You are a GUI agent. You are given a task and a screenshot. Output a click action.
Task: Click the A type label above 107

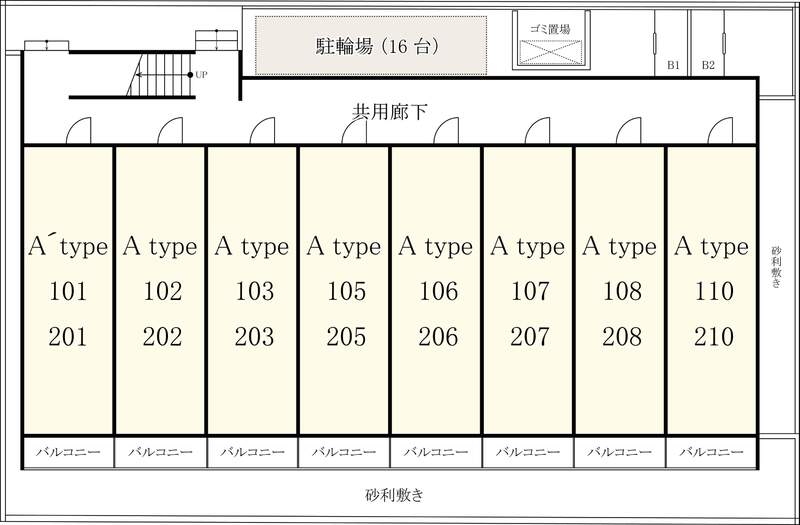point(528,247)
